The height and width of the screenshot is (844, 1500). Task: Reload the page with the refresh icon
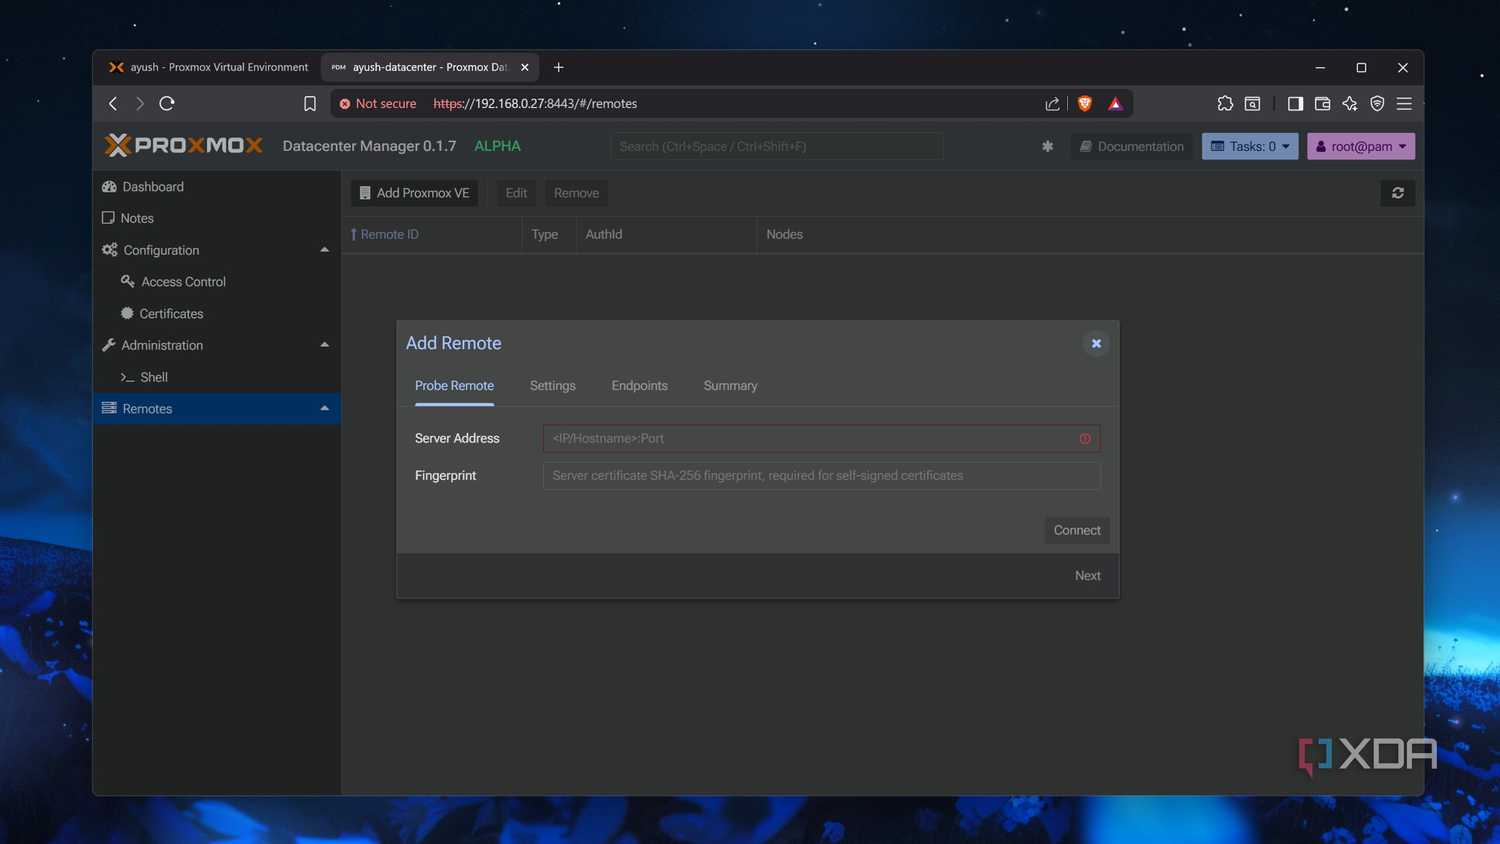click(167, 103)
